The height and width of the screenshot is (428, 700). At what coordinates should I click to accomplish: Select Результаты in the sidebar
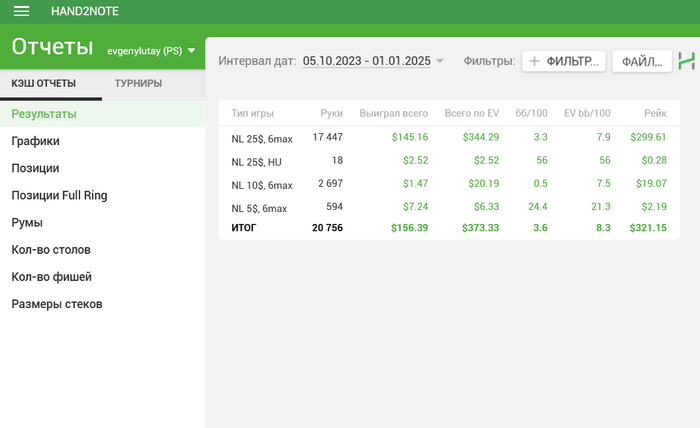click(103, 114)
